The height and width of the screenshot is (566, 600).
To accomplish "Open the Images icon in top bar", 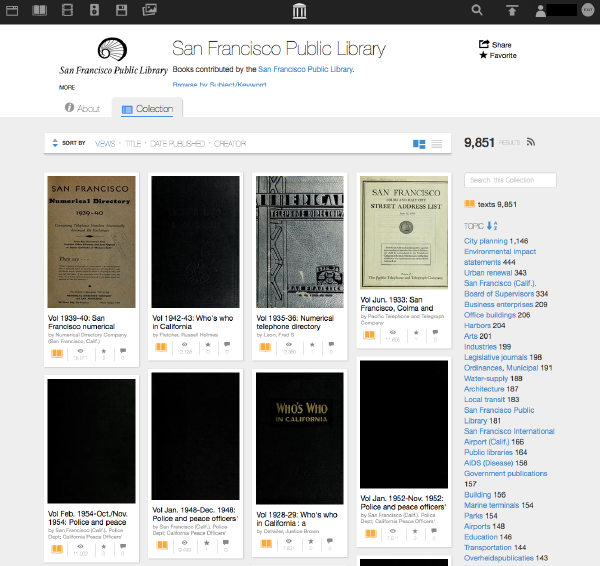I will coord(149,11).
